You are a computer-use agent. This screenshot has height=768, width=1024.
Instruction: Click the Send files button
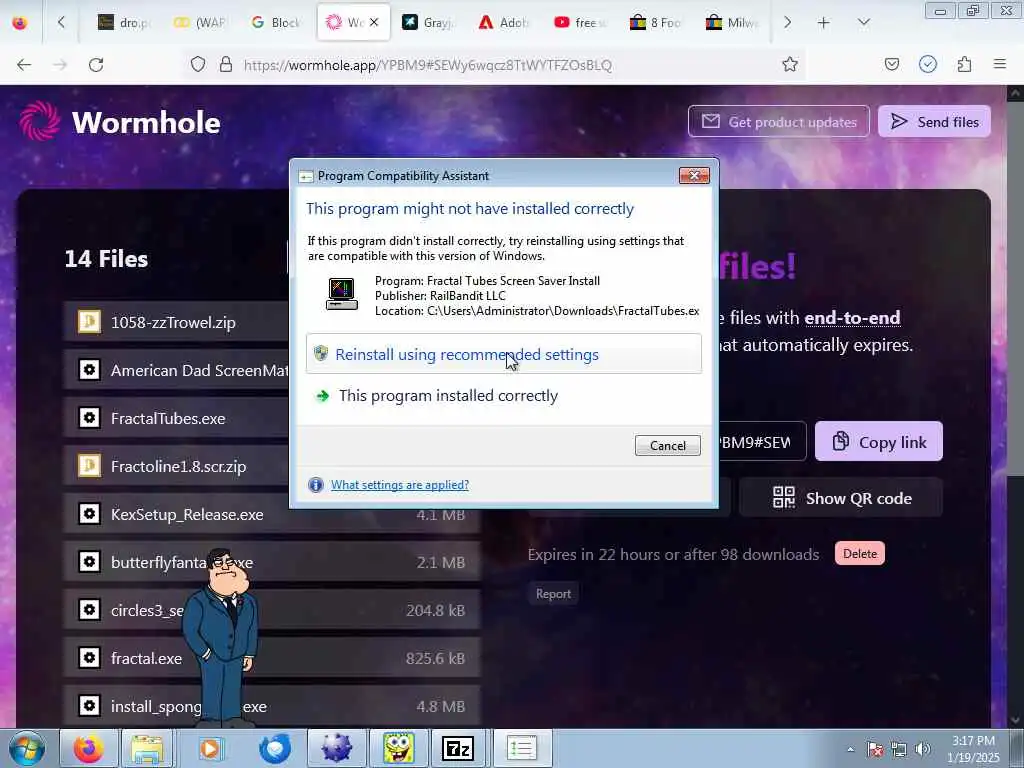pyautogui.click(x=935, y=121)
